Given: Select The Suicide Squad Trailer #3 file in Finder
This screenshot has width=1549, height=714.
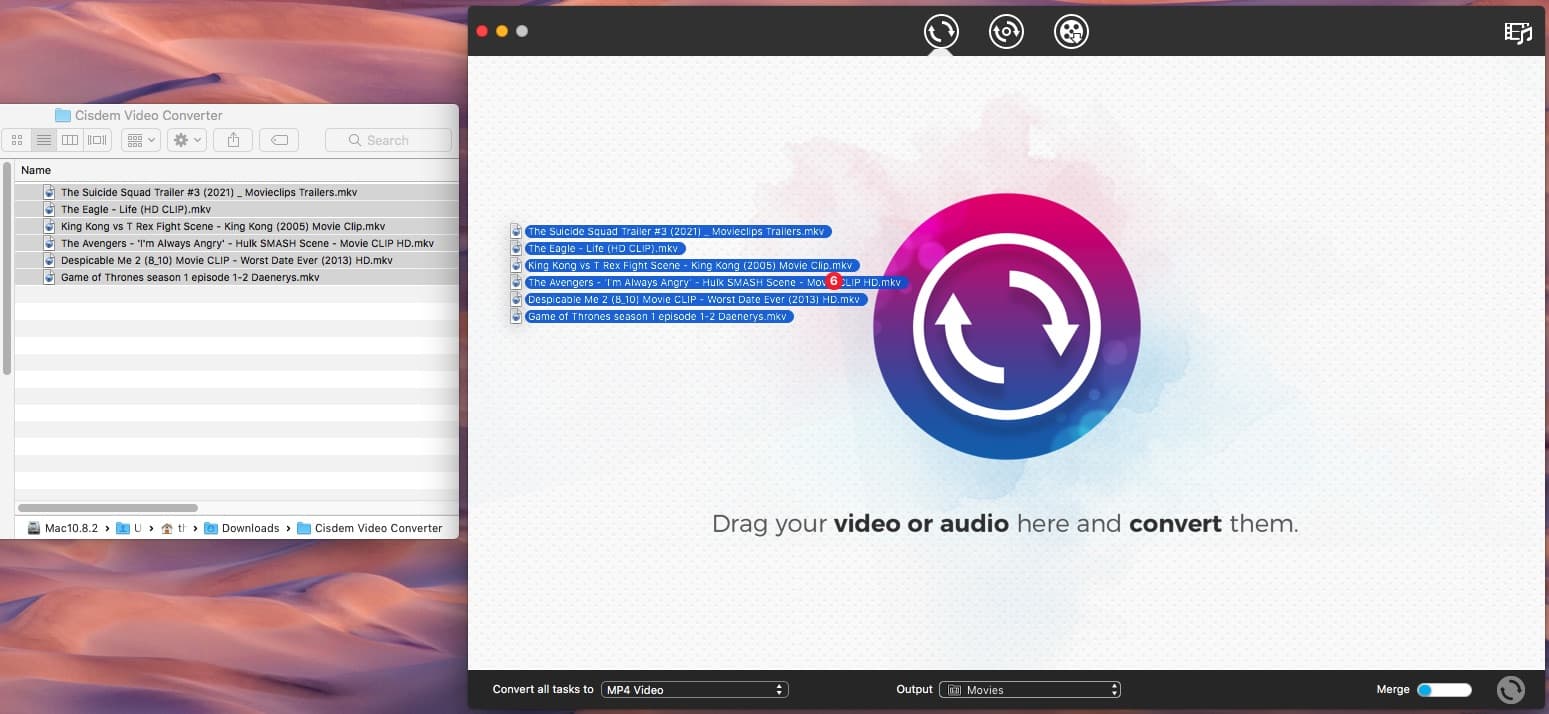Looking at the screenshot, I should (237, 192).
